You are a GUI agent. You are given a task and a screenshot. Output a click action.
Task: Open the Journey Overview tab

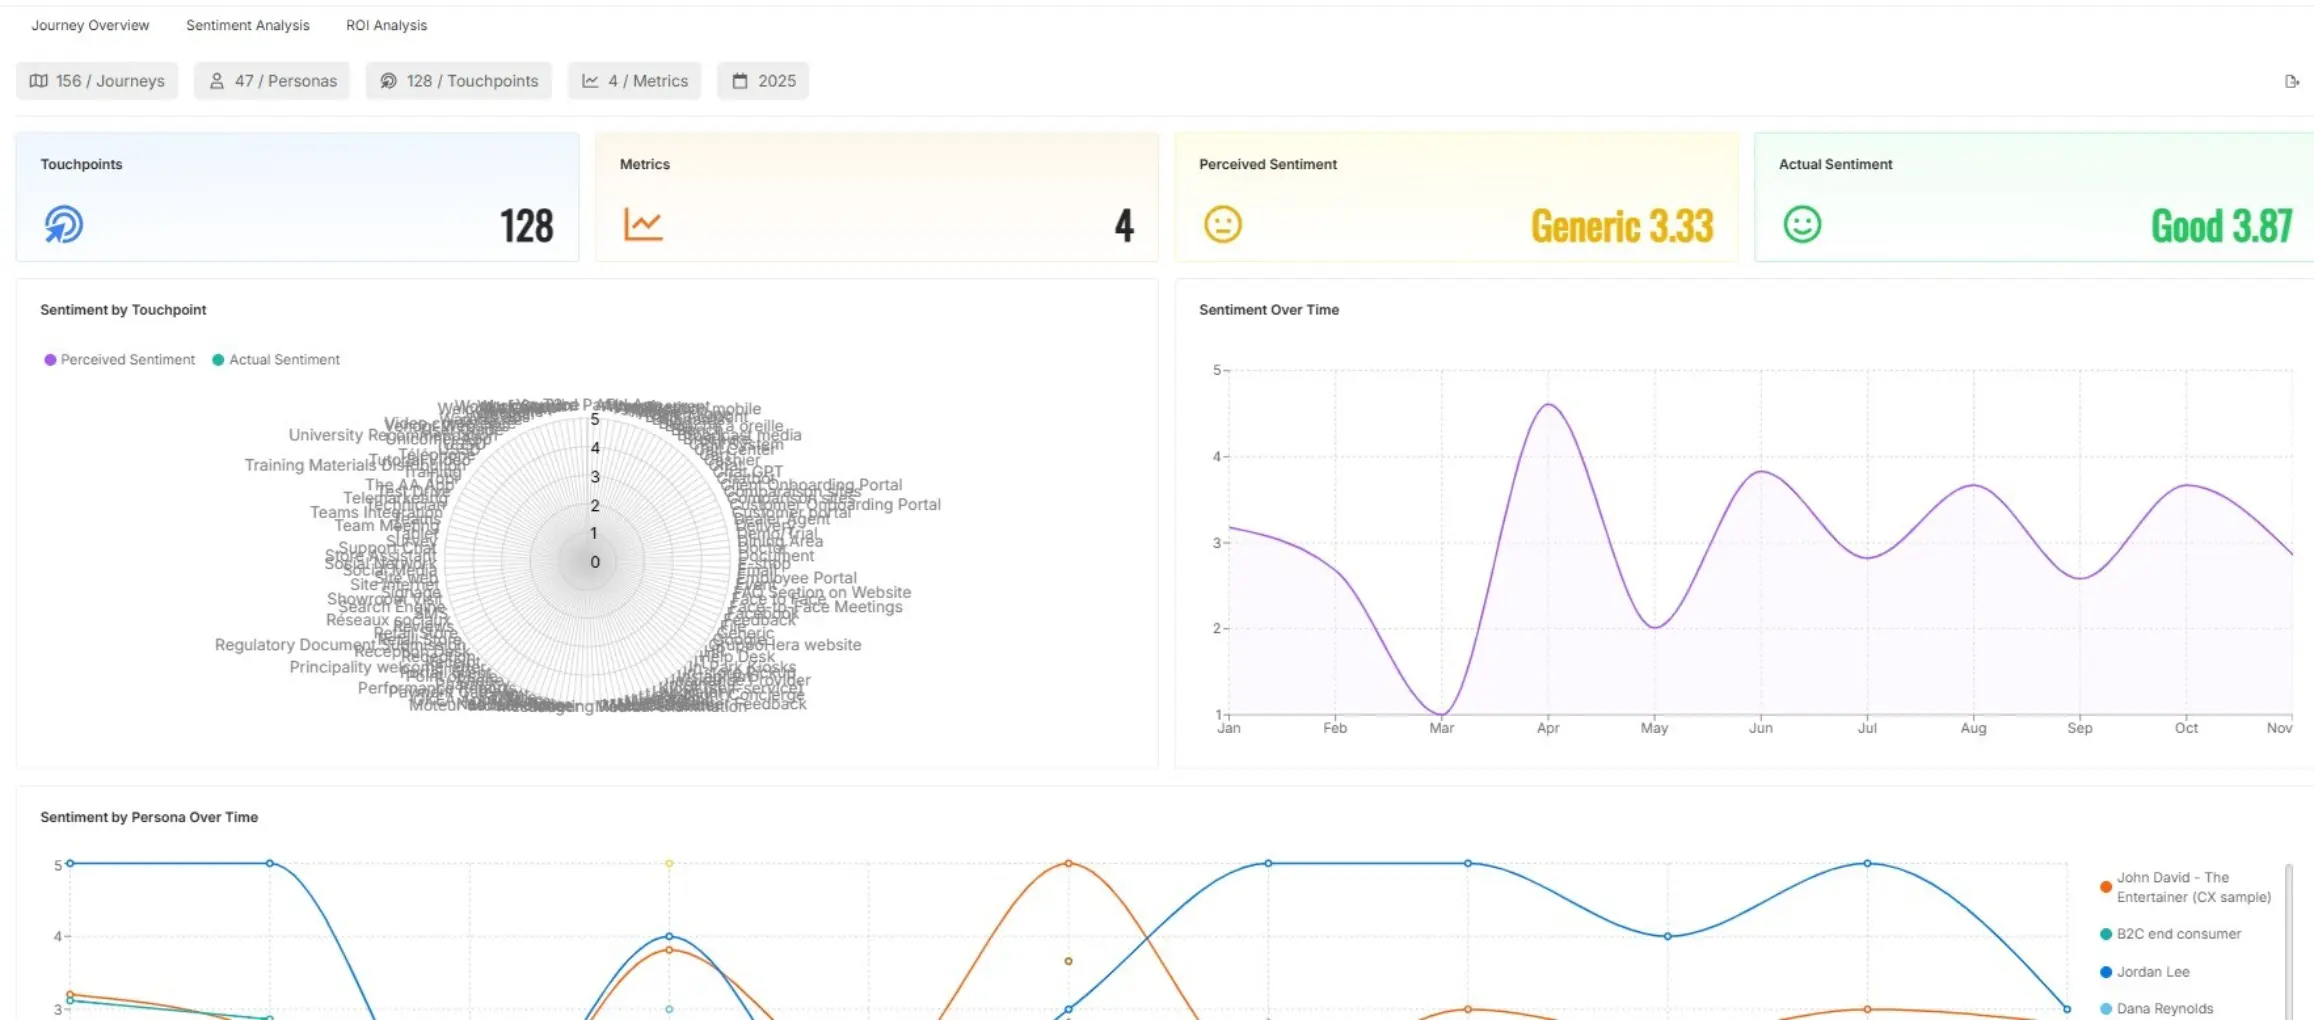coord(90,25)
